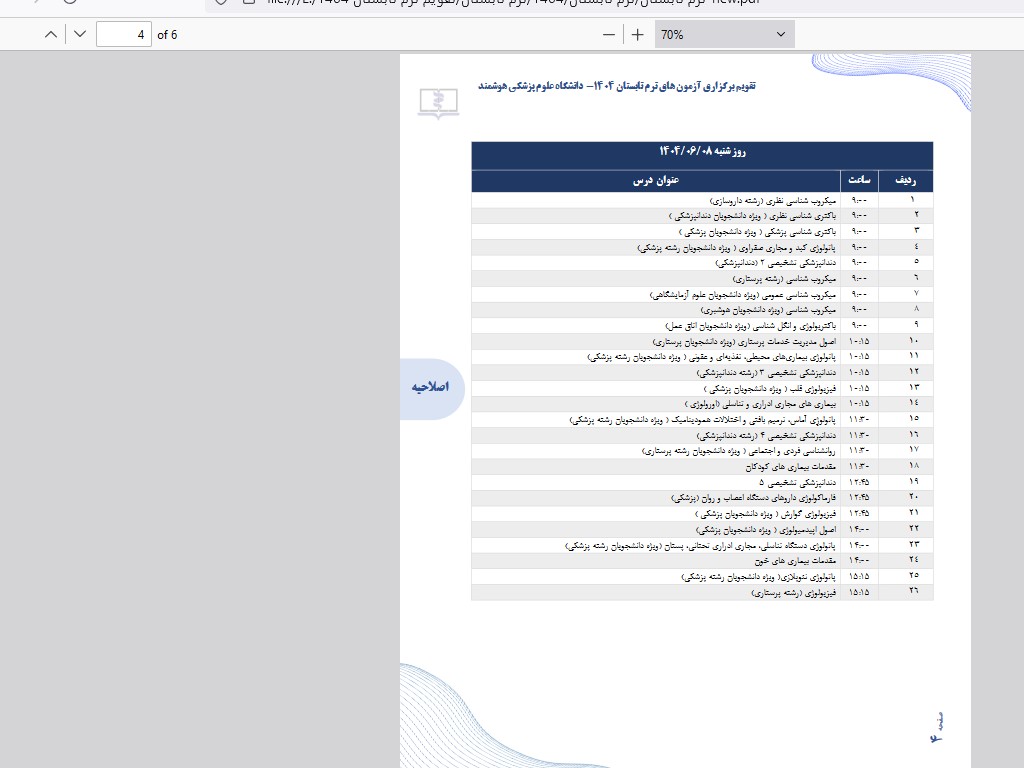
Task: Select row 'مقدمات بیماری های خون'
Action: [x=702, y=560]
